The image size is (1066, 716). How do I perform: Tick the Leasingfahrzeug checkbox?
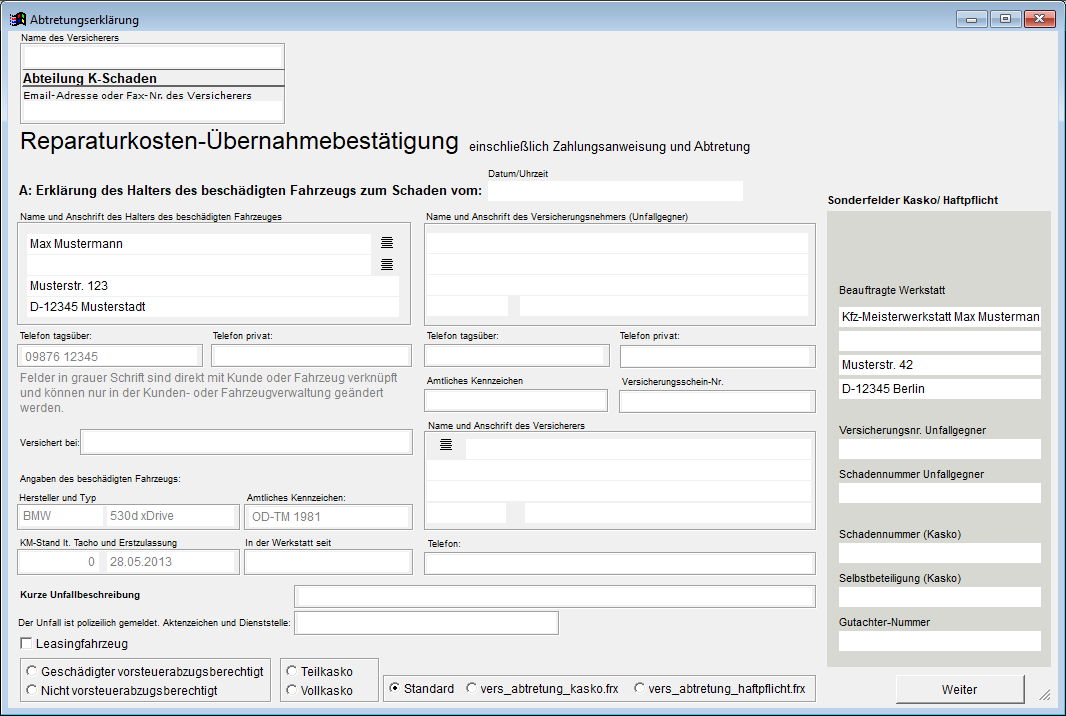tap(26, 643)
